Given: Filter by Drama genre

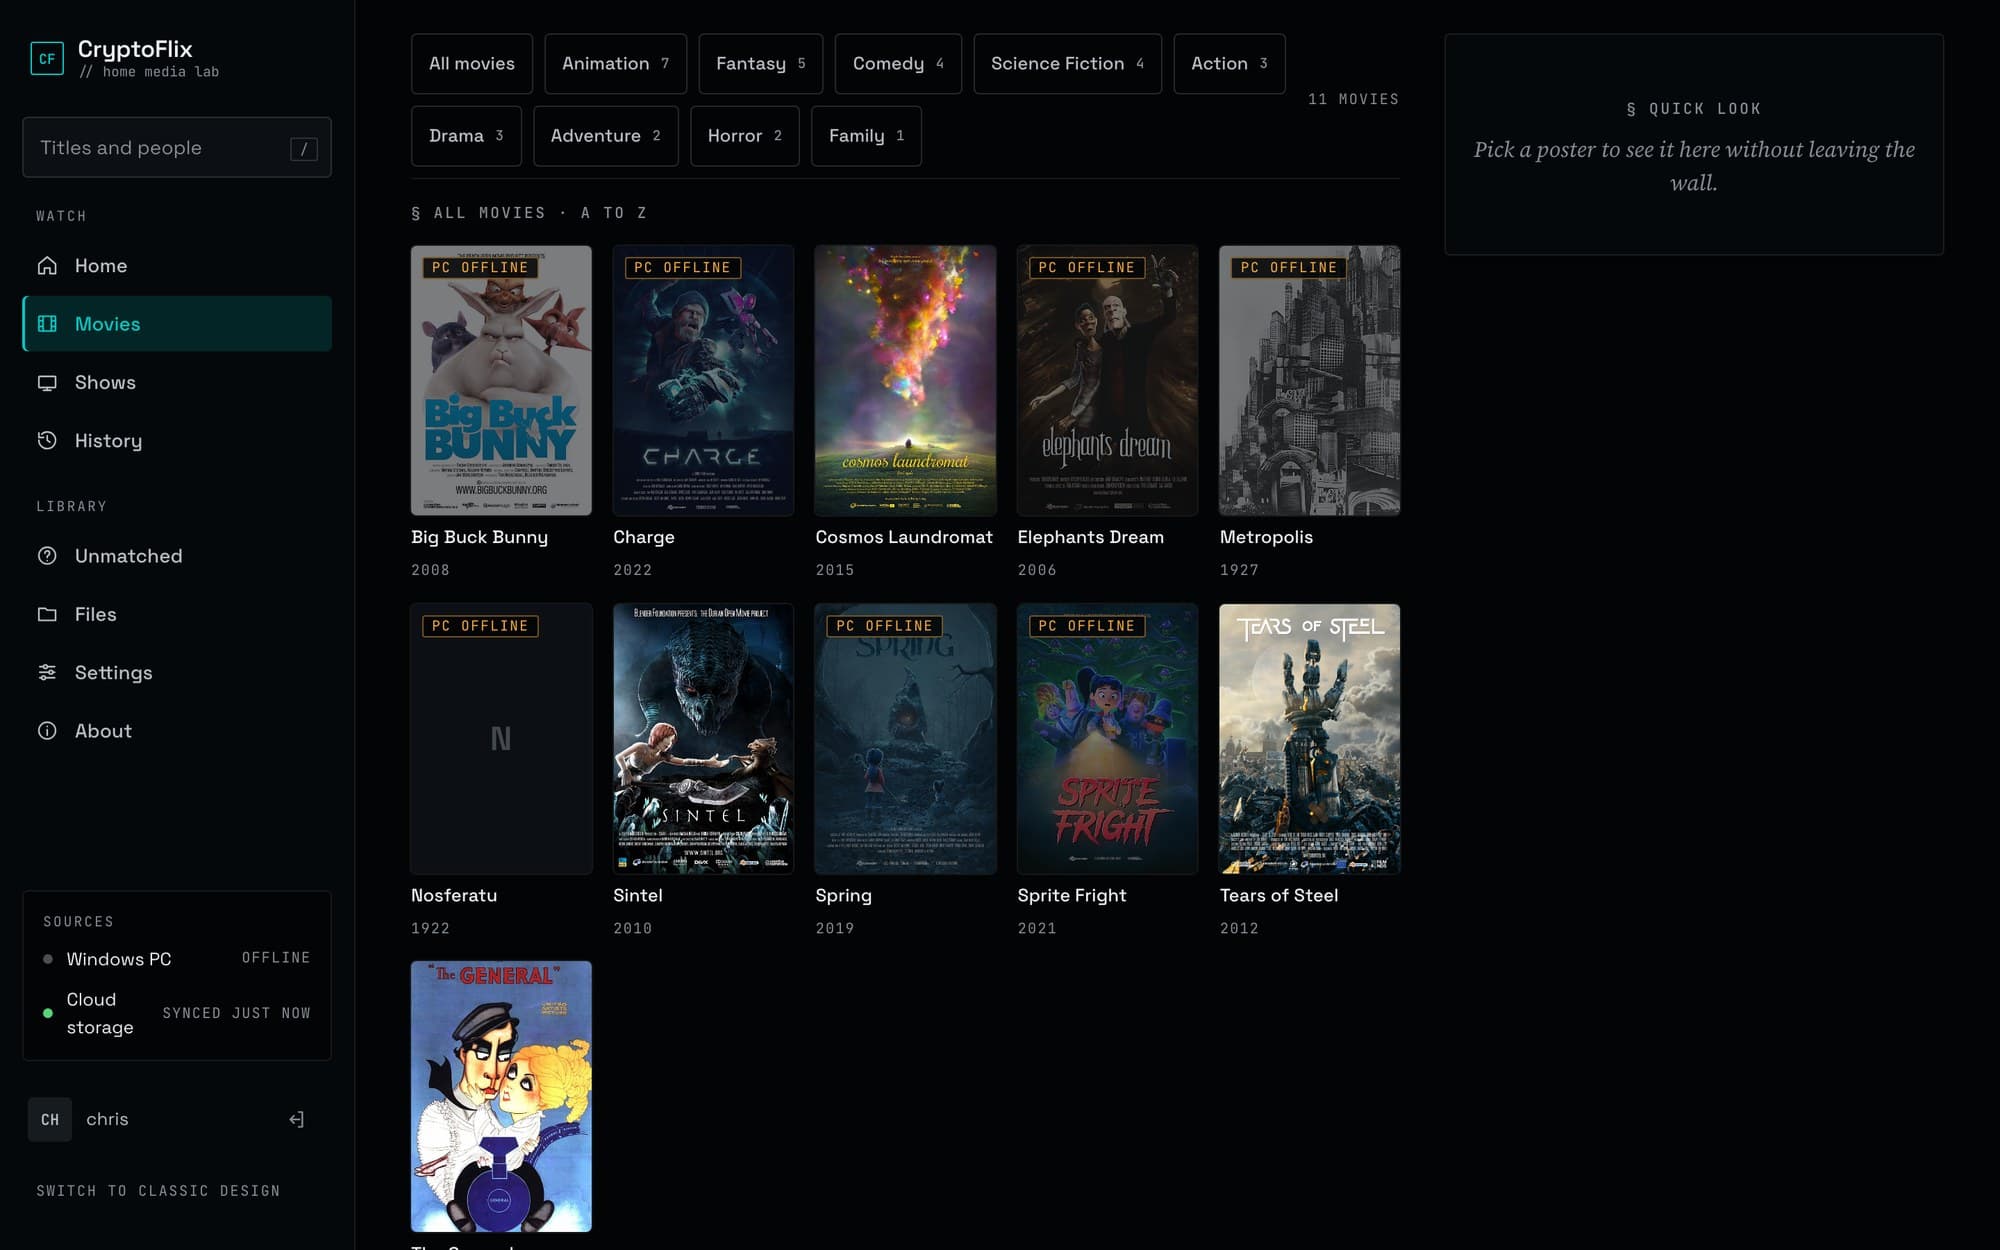Looking at the screenshot, I should 466,135.
